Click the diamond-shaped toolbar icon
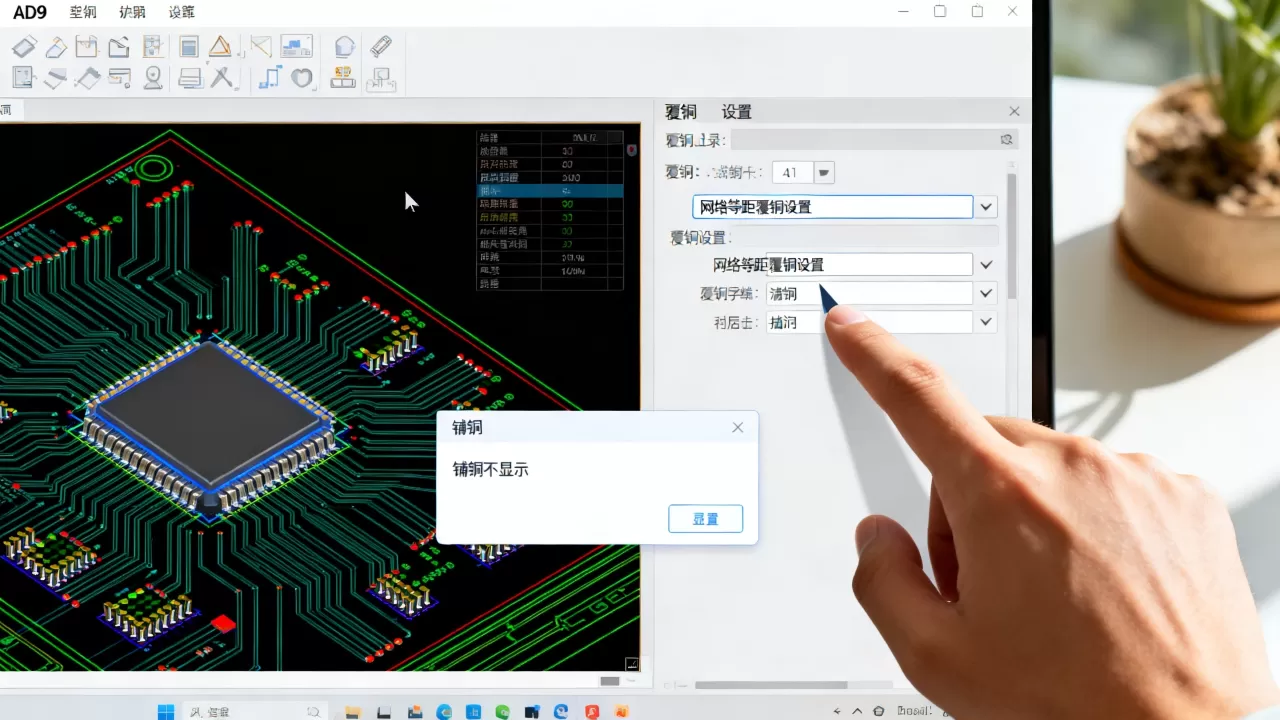 point(88,77)
